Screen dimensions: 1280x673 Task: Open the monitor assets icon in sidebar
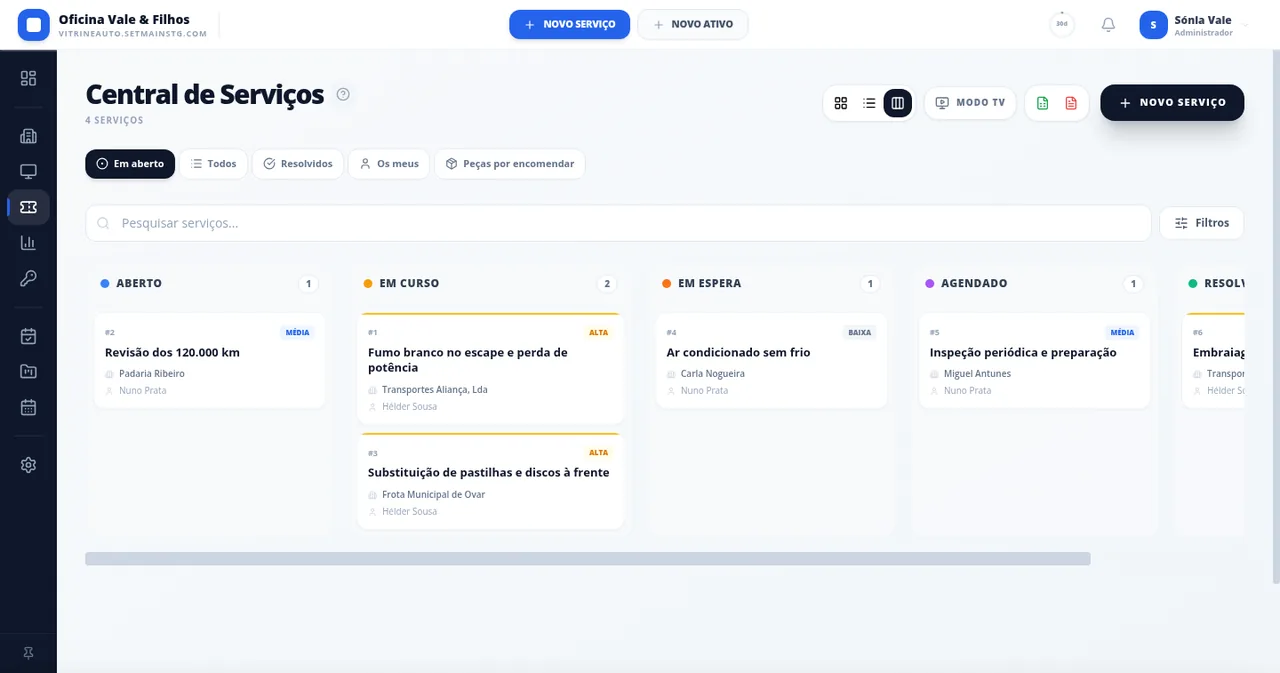[x=28, y=172]
